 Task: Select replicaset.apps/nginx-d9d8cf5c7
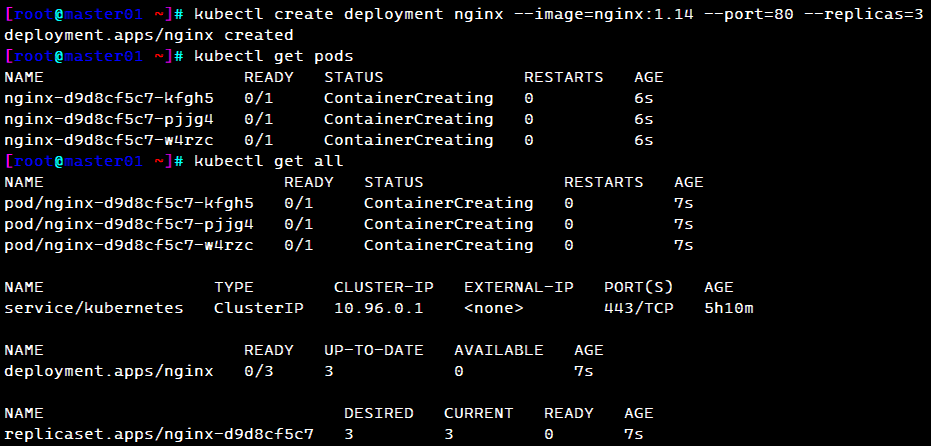click(x=159, y=434)
